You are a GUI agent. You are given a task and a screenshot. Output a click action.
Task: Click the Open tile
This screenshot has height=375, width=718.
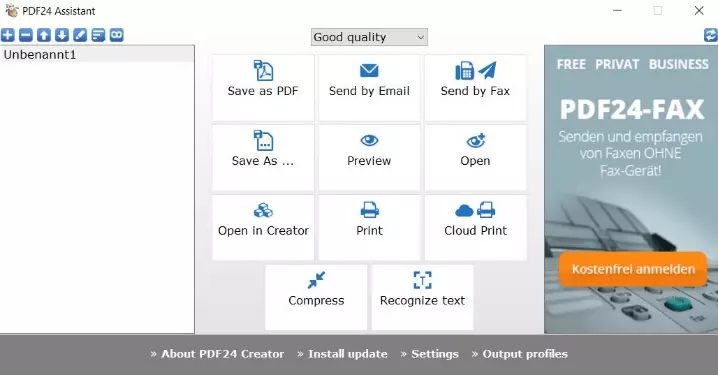coord(475,158)
